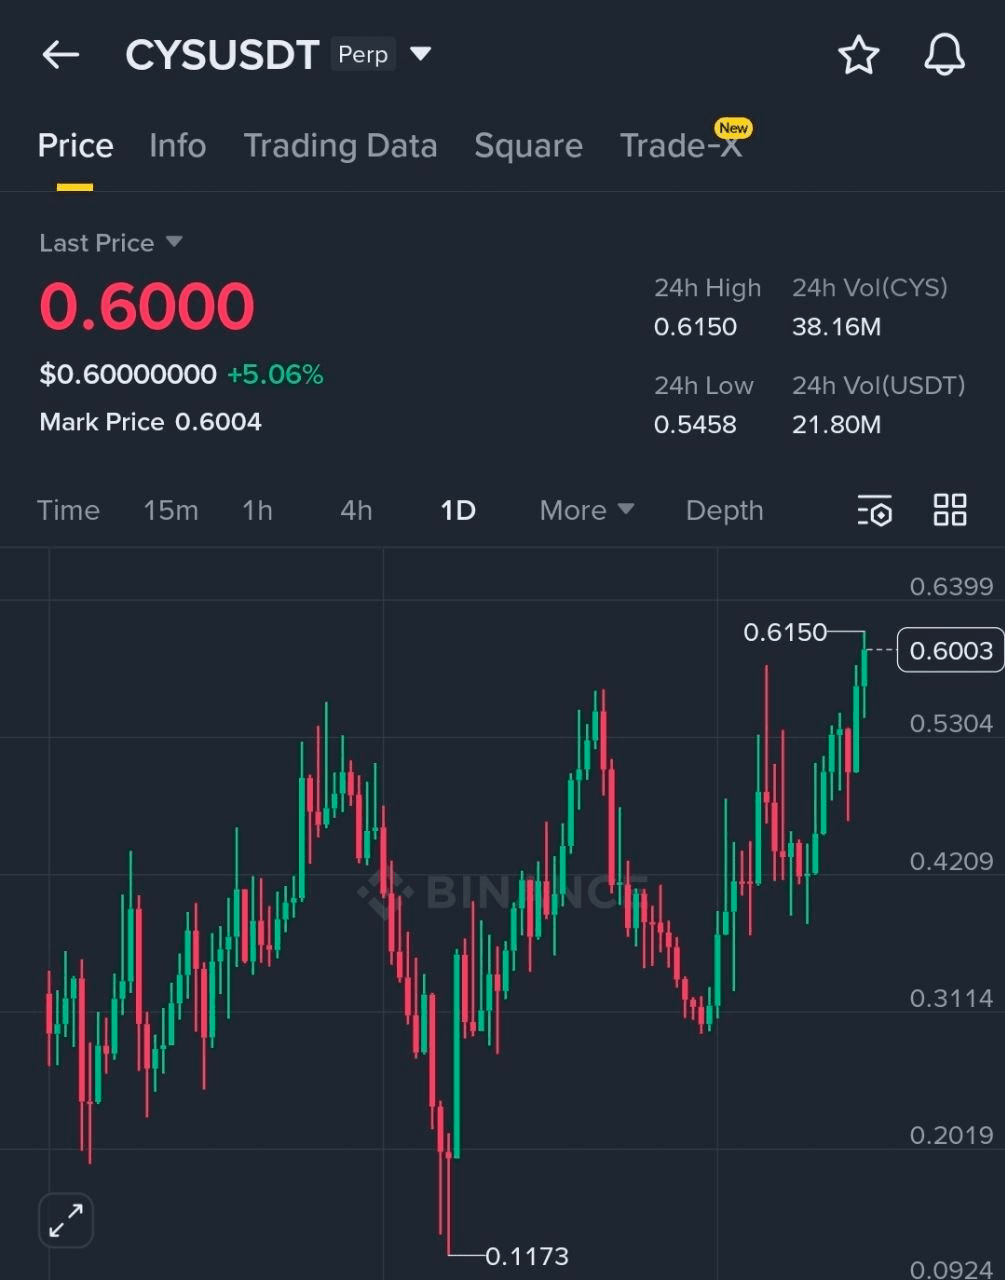
Task: Show the Depth chart view
Action: click(x=724, y=510)
